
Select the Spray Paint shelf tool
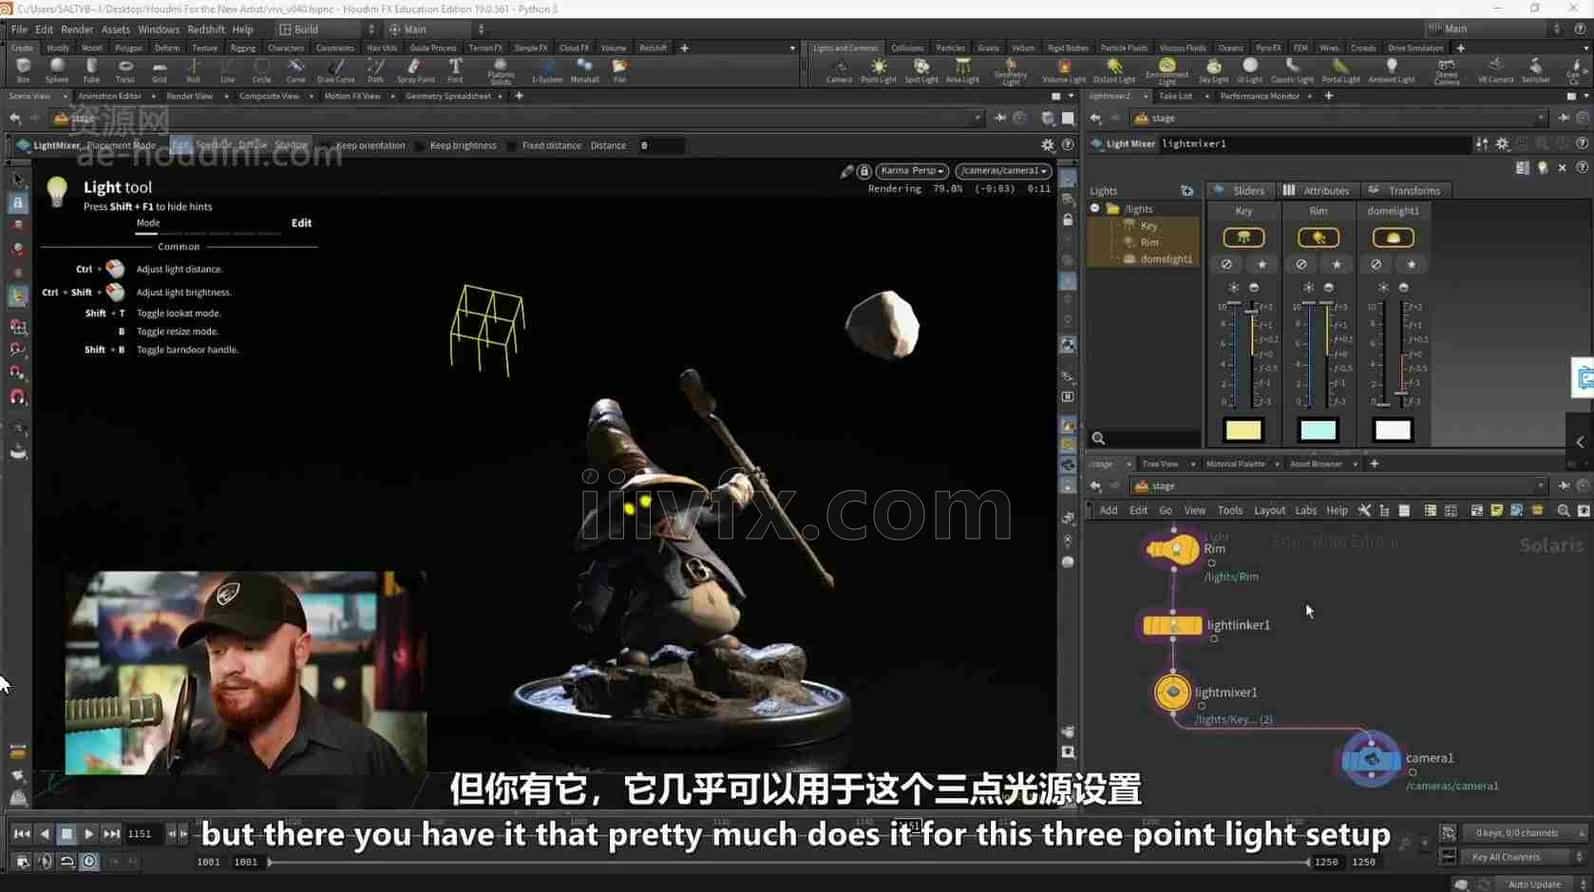tap(415, 70)
